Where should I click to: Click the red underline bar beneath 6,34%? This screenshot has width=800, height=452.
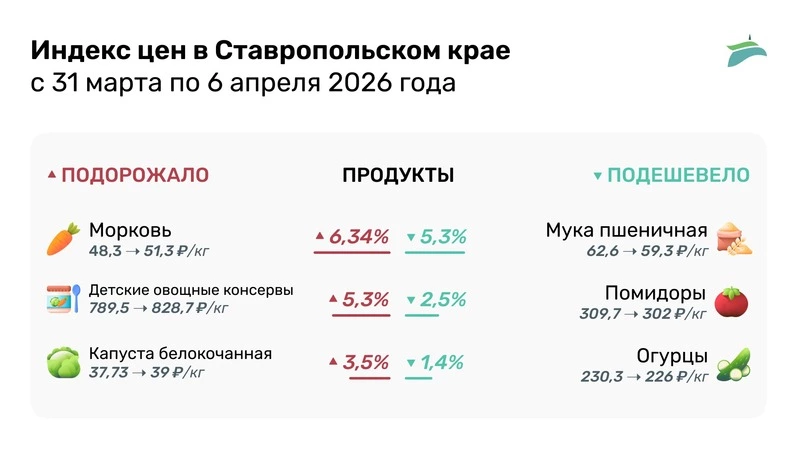point(351,253)
